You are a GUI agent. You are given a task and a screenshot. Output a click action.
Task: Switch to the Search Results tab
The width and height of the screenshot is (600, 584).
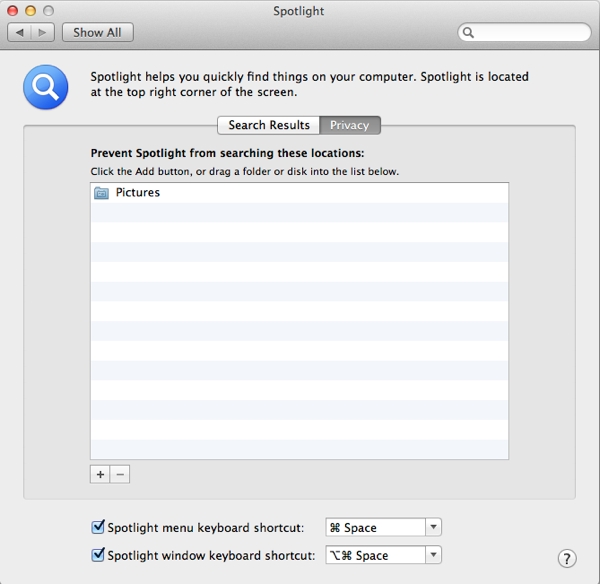click(269, 125)
